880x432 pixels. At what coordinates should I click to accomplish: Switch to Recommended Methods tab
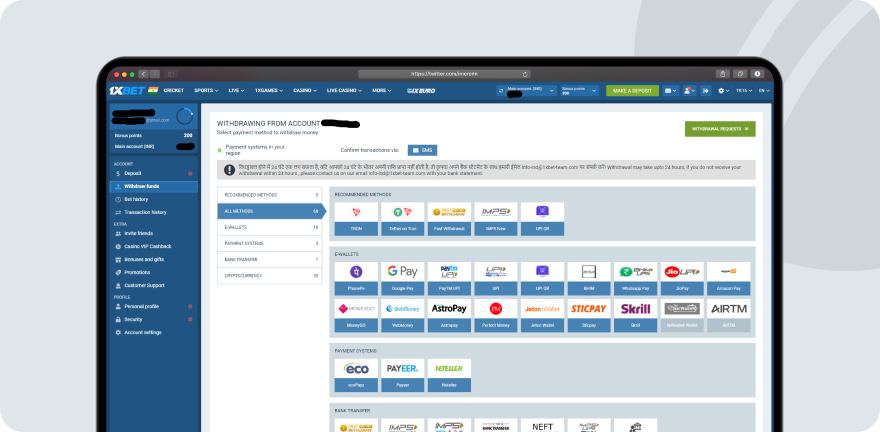tap(269, 195)
